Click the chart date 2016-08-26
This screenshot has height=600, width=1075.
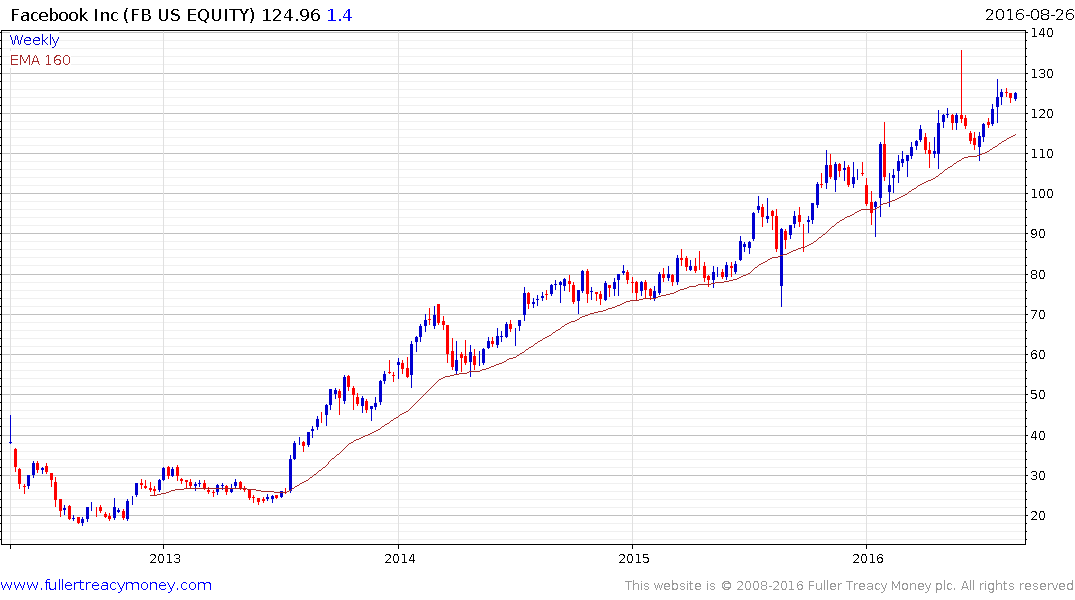(x=1029, y=14)
